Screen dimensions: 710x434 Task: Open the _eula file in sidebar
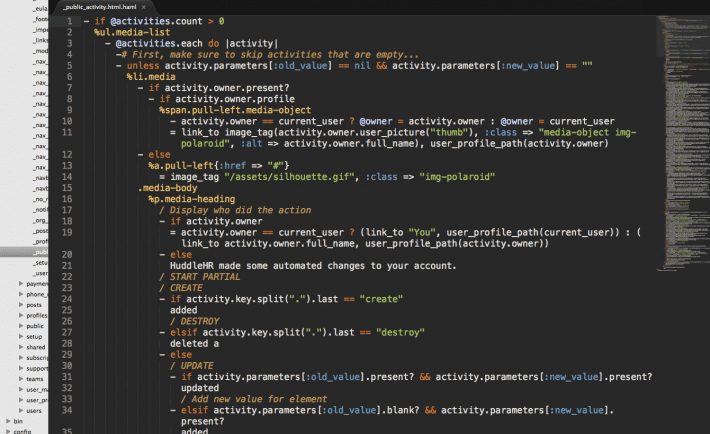[x=41, y=7]
